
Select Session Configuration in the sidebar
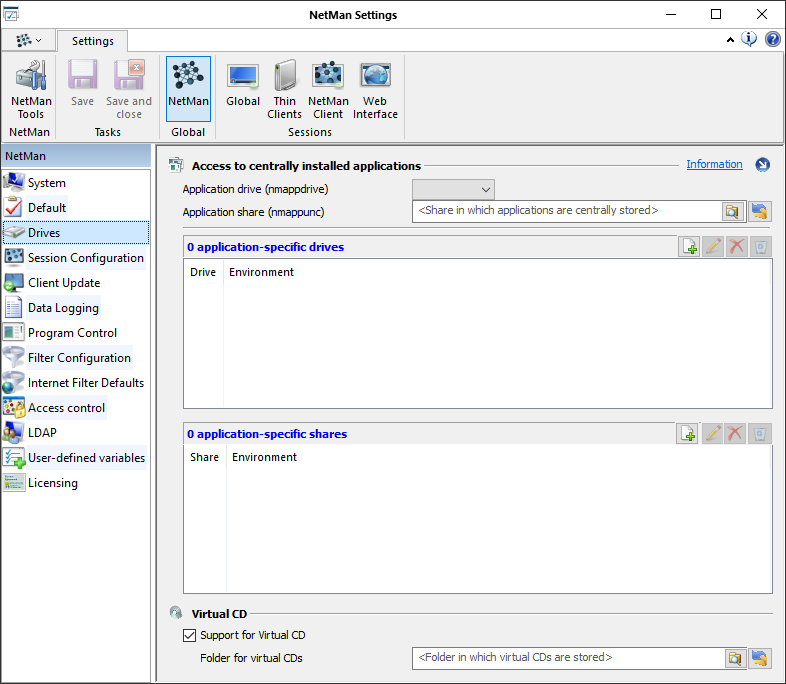(85, 258)
